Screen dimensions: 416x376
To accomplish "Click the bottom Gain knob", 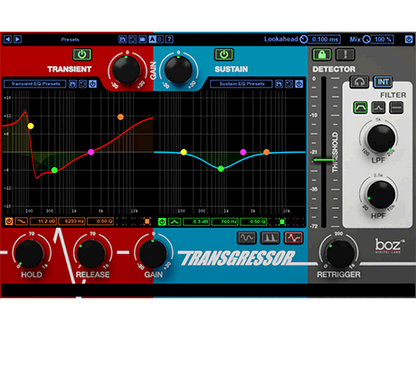I will click(153, 254).
